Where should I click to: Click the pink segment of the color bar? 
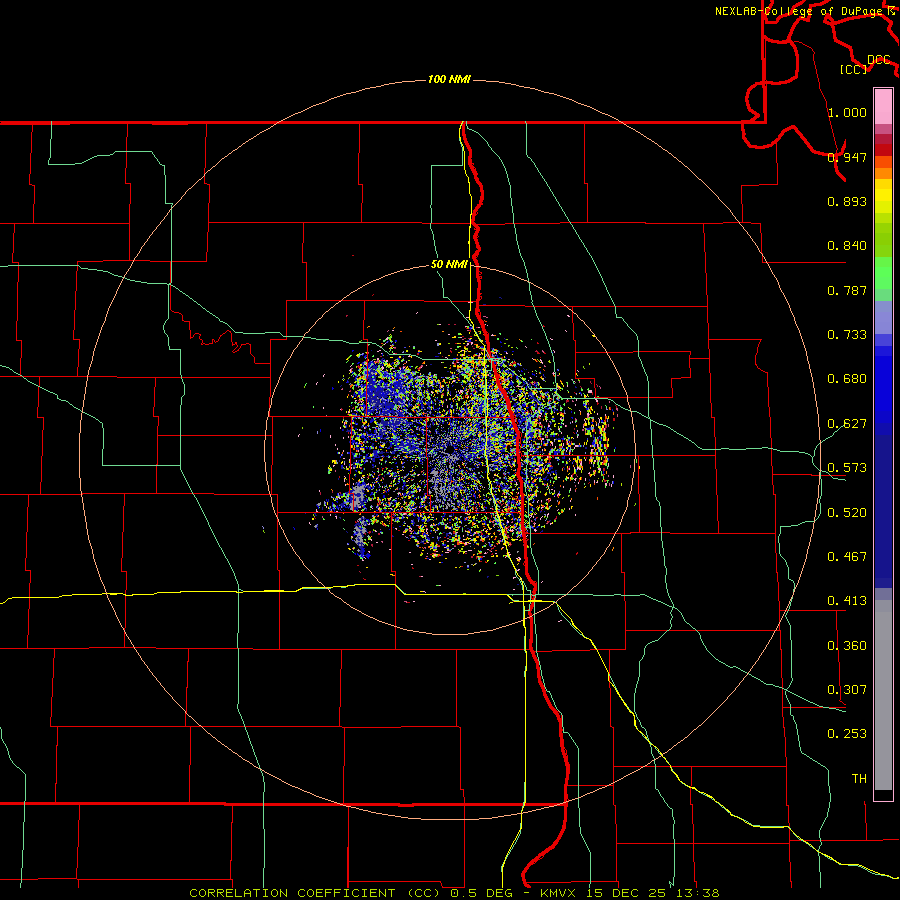[883, 106]
